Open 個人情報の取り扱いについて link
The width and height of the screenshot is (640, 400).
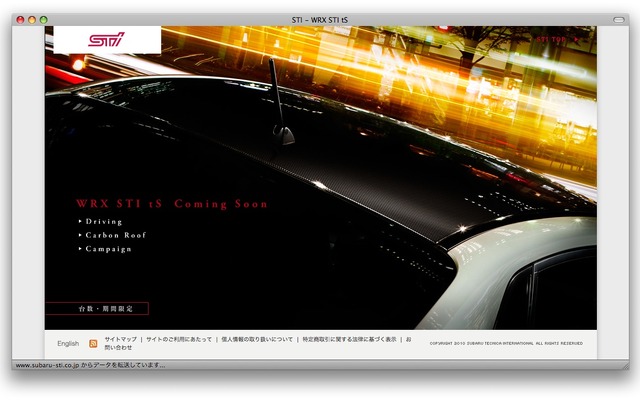(x=257, y=339)
